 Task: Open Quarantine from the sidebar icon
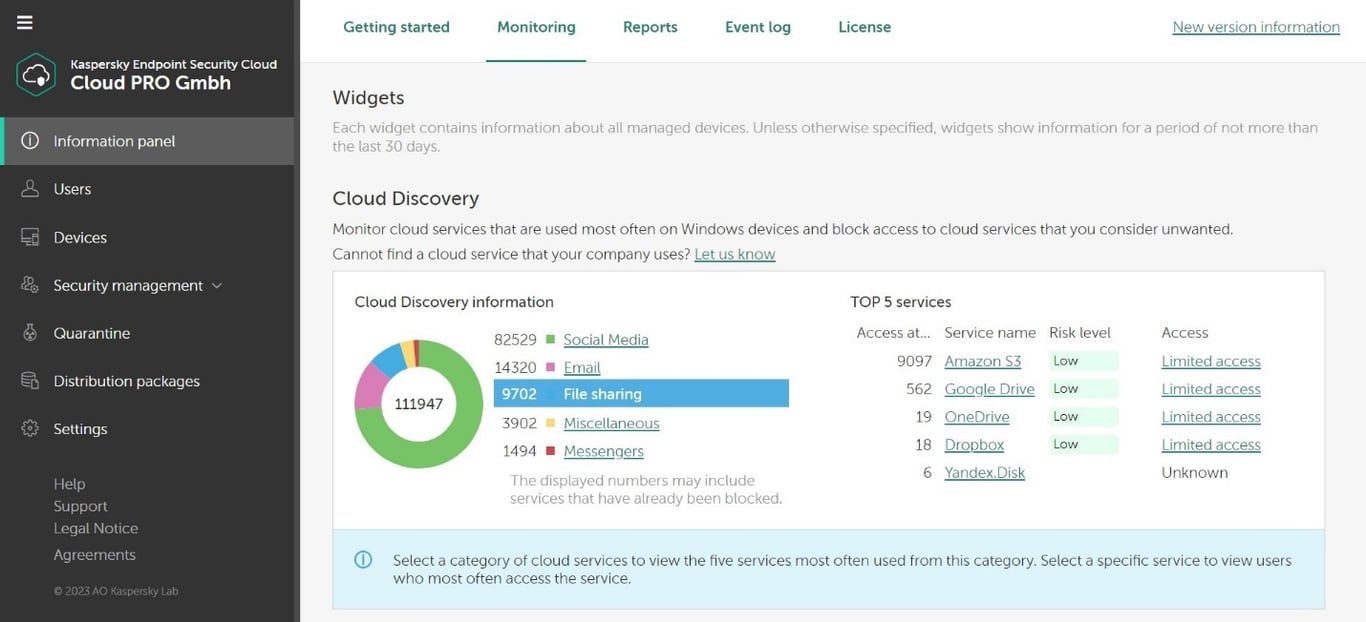(x=29, y=333)
